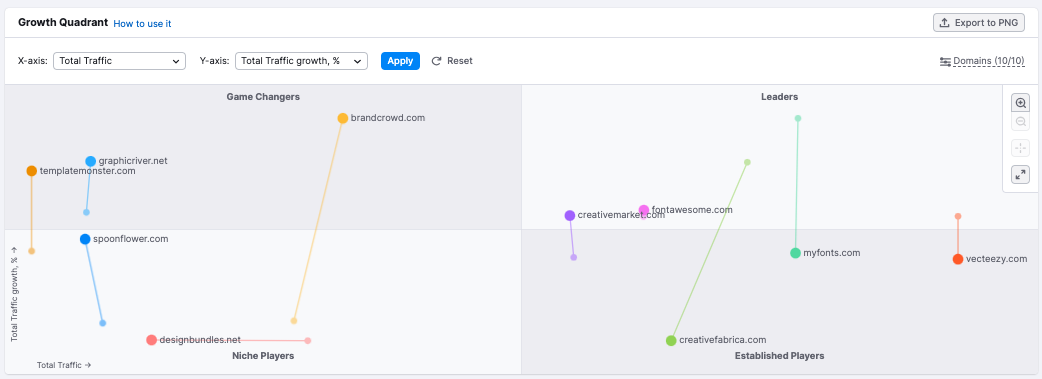Click the sliders icon beside Domains
Viewport: 1042px width, 379px height.
click(x=945, y=62)
